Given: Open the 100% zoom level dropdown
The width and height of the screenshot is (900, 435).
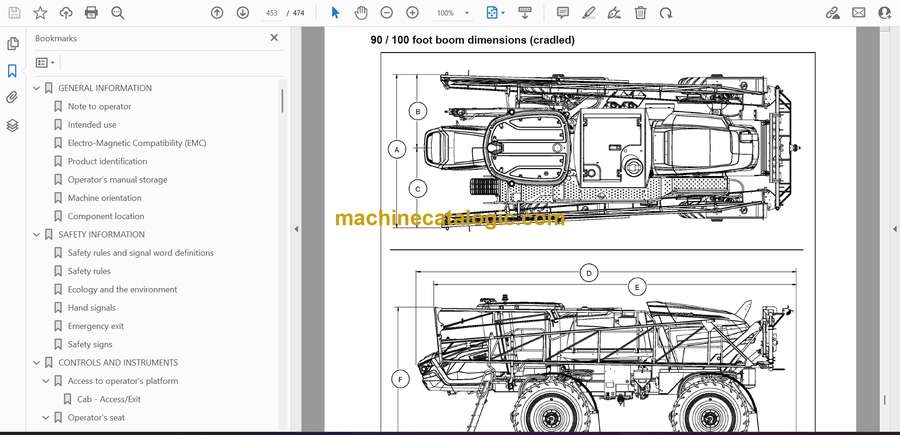Looking at the screenshot, I should (x=451, y=13).
